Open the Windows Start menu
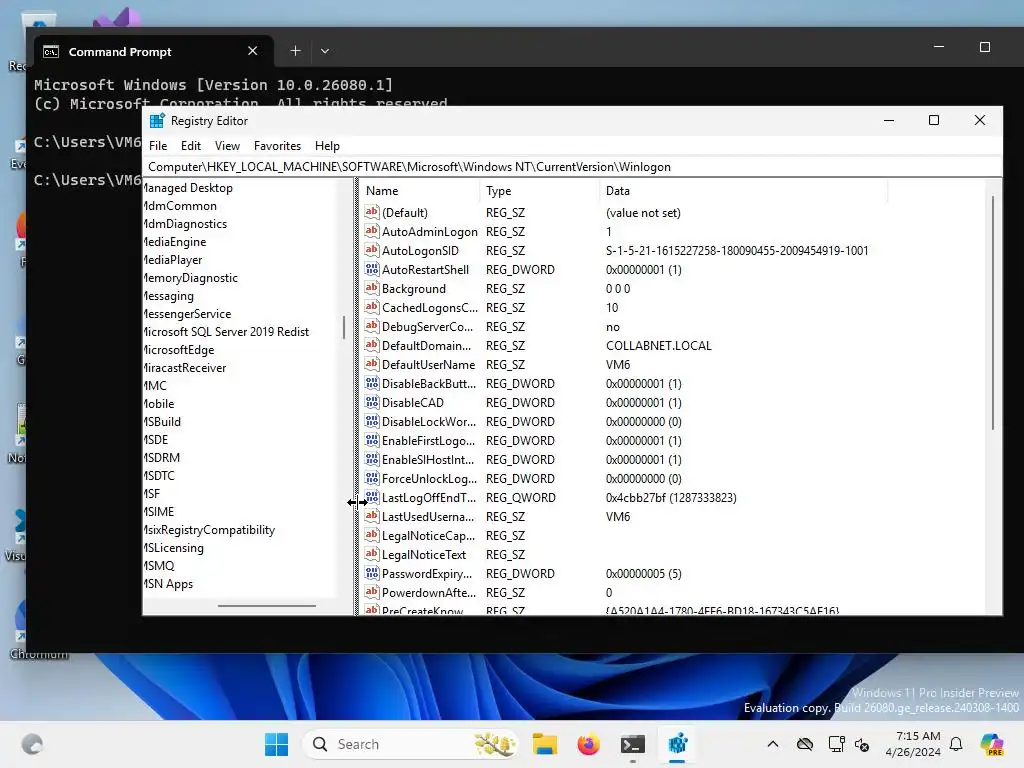Screen dimensions: 1024x768 [x=276, y=744]
